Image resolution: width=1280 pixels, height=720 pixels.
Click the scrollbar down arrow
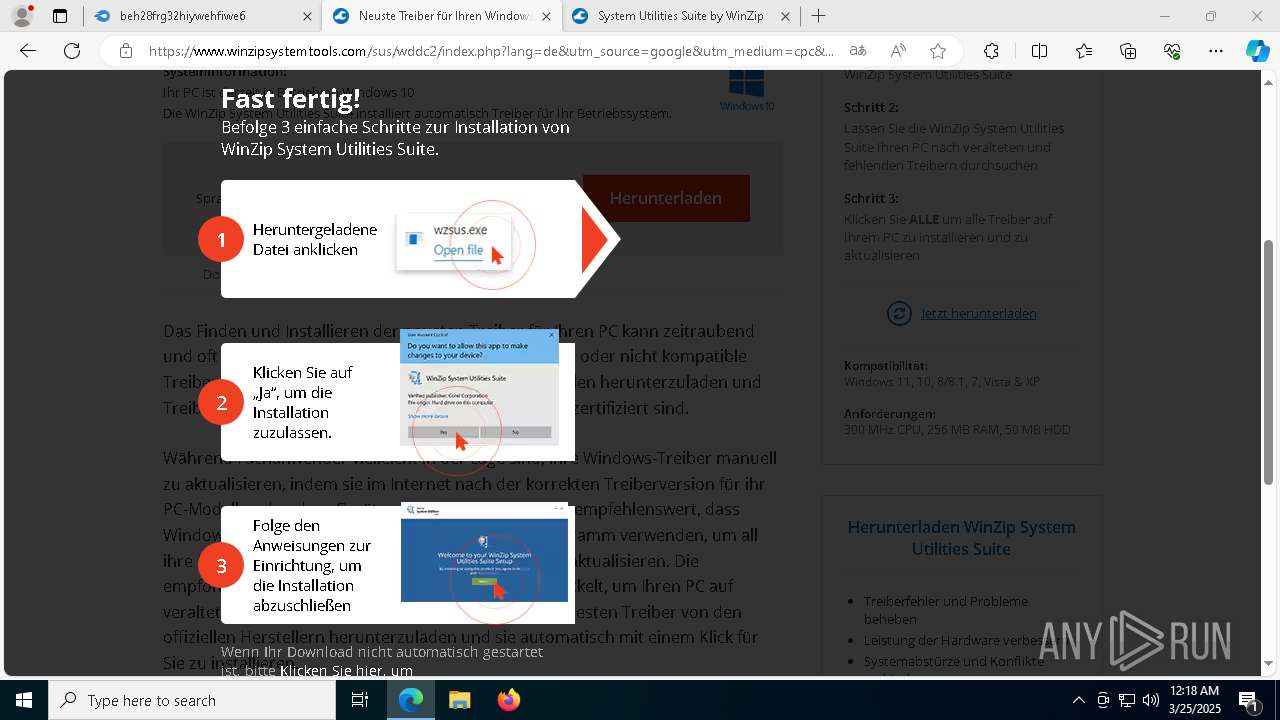(1269, 662)
